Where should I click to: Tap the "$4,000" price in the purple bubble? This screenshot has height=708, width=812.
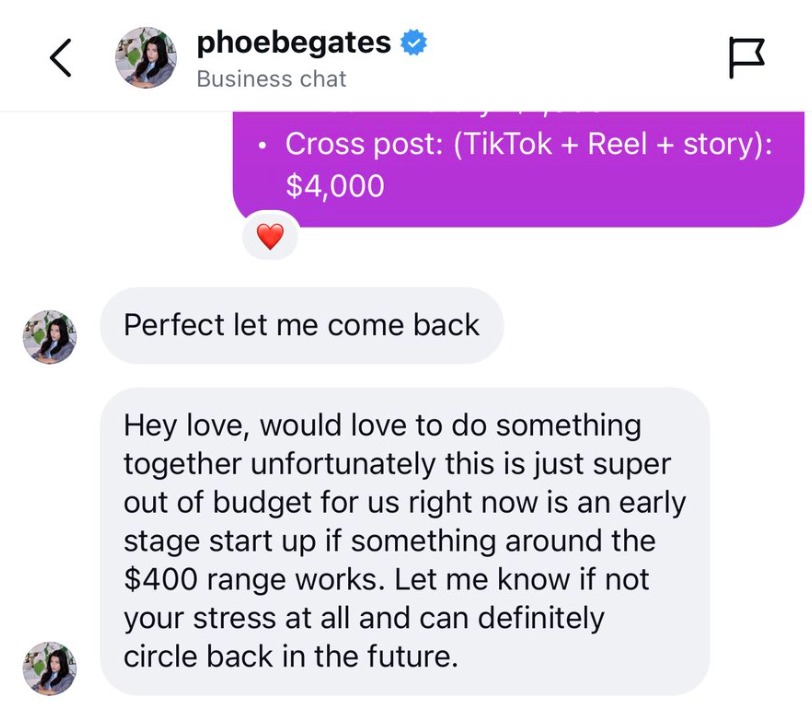pos(334,186)
